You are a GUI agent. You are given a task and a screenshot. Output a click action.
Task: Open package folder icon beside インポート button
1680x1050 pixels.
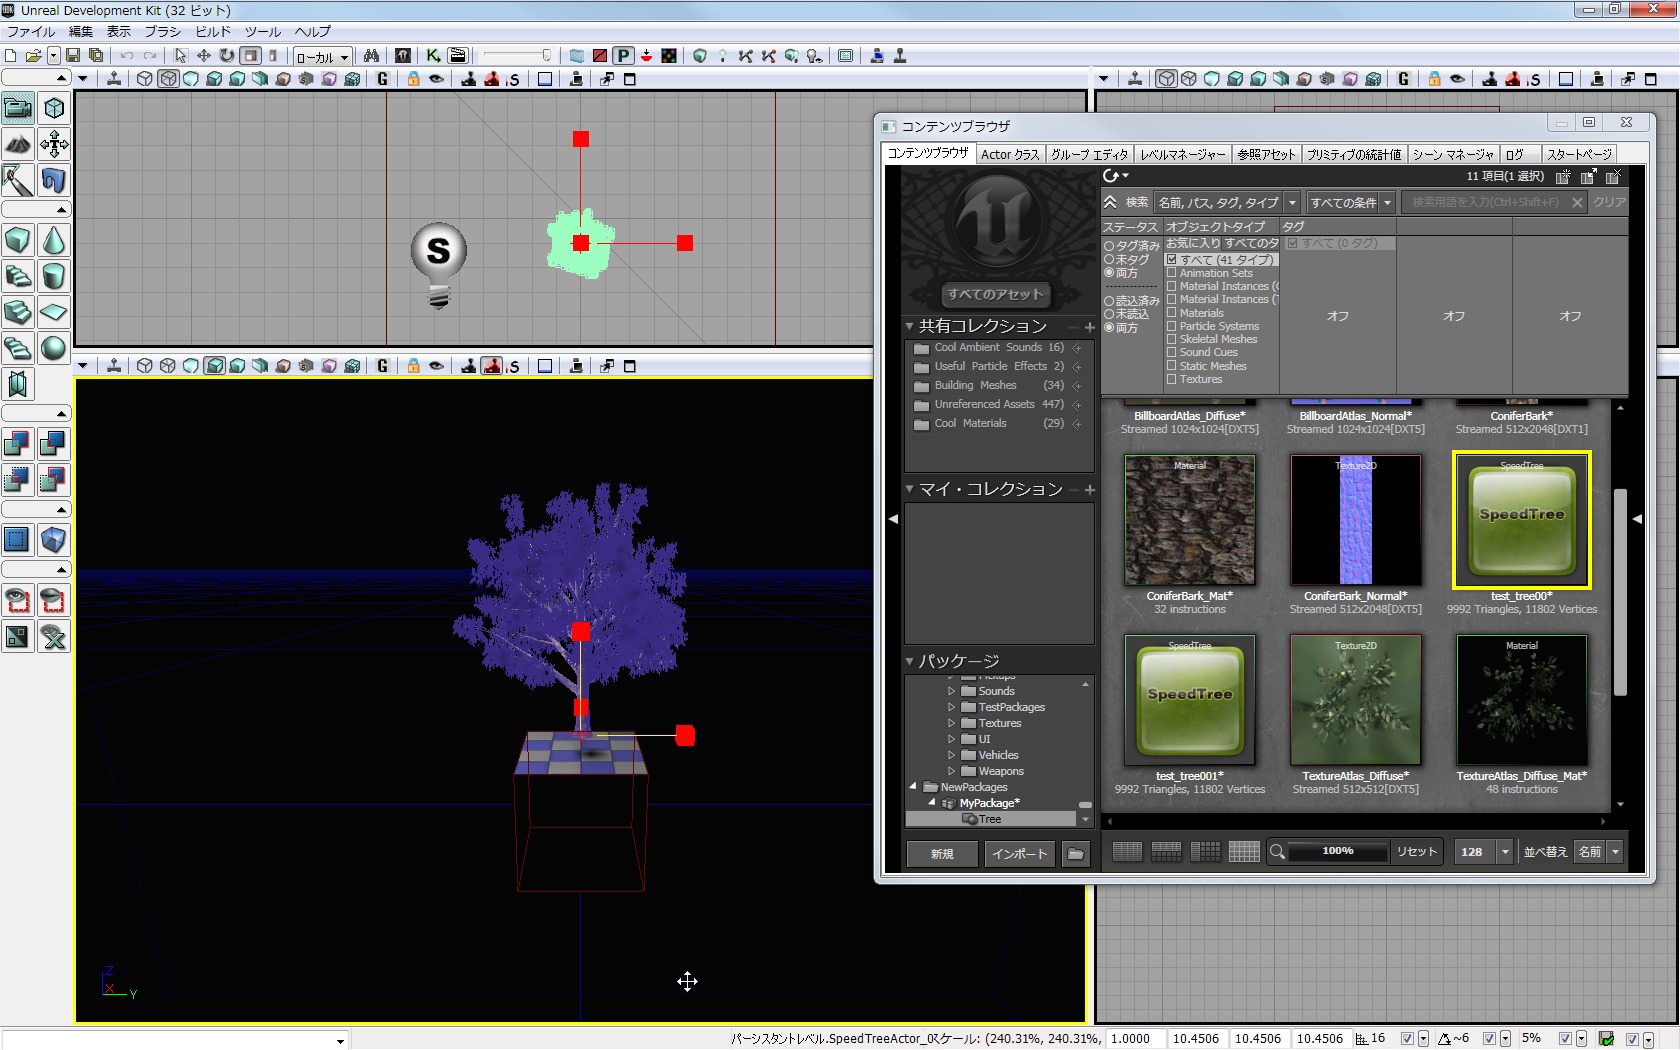tap(1075, 853)
